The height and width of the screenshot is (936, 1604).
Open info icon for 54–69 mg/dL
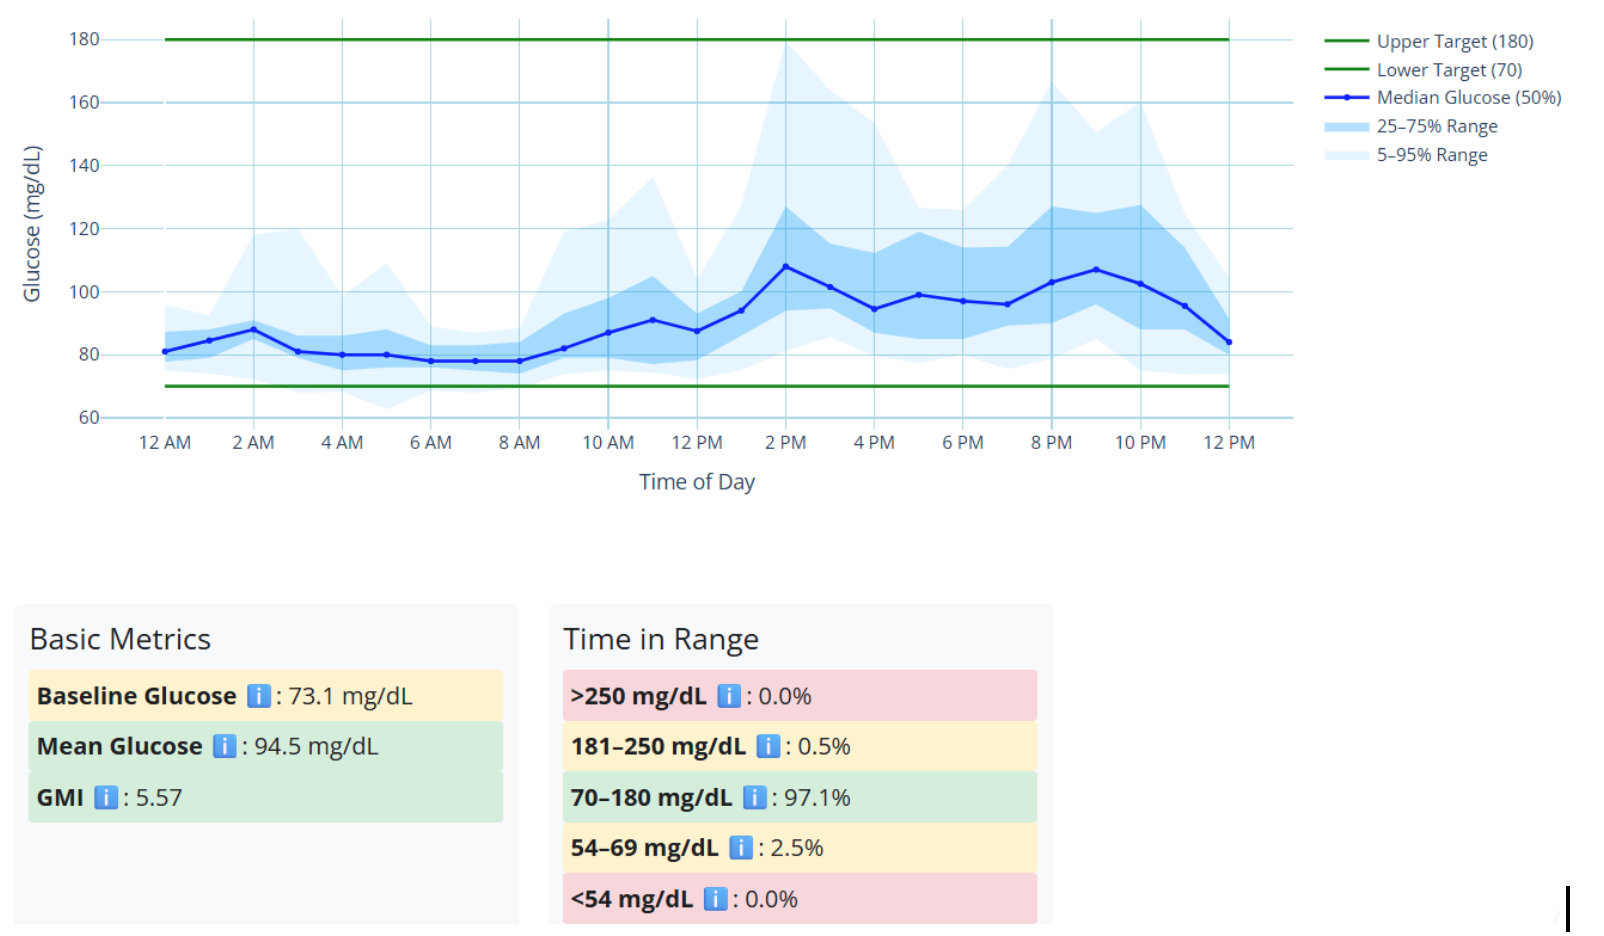pyautogui.click(x=741, y=848)
